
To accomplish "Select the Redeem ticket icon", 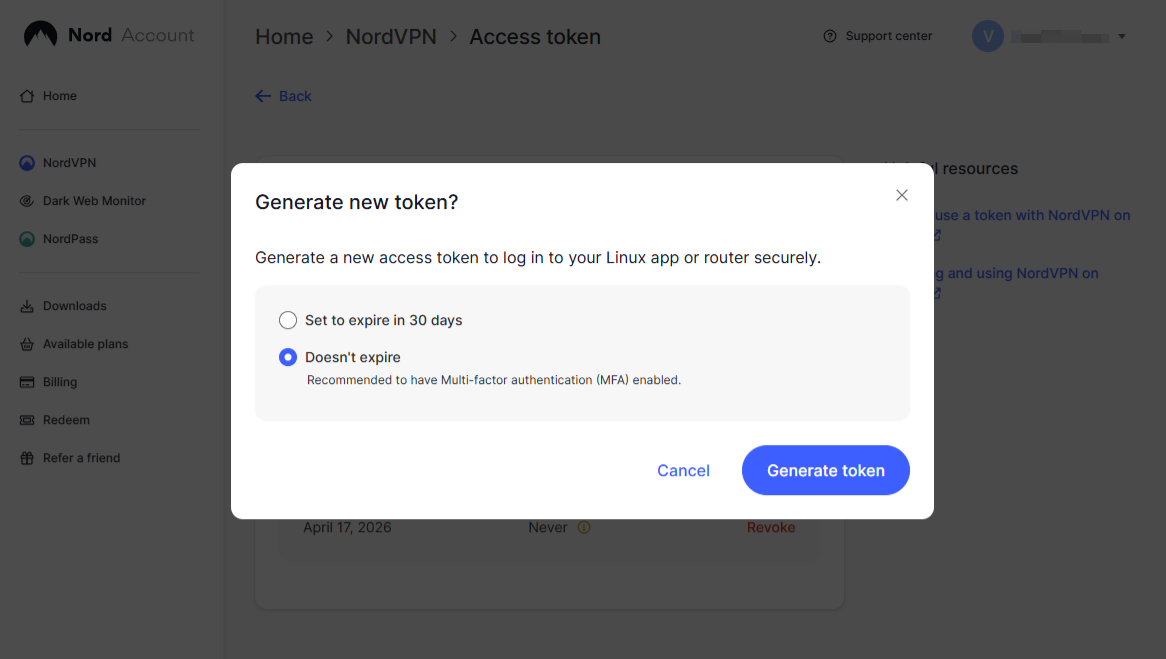I will point(26,419).
